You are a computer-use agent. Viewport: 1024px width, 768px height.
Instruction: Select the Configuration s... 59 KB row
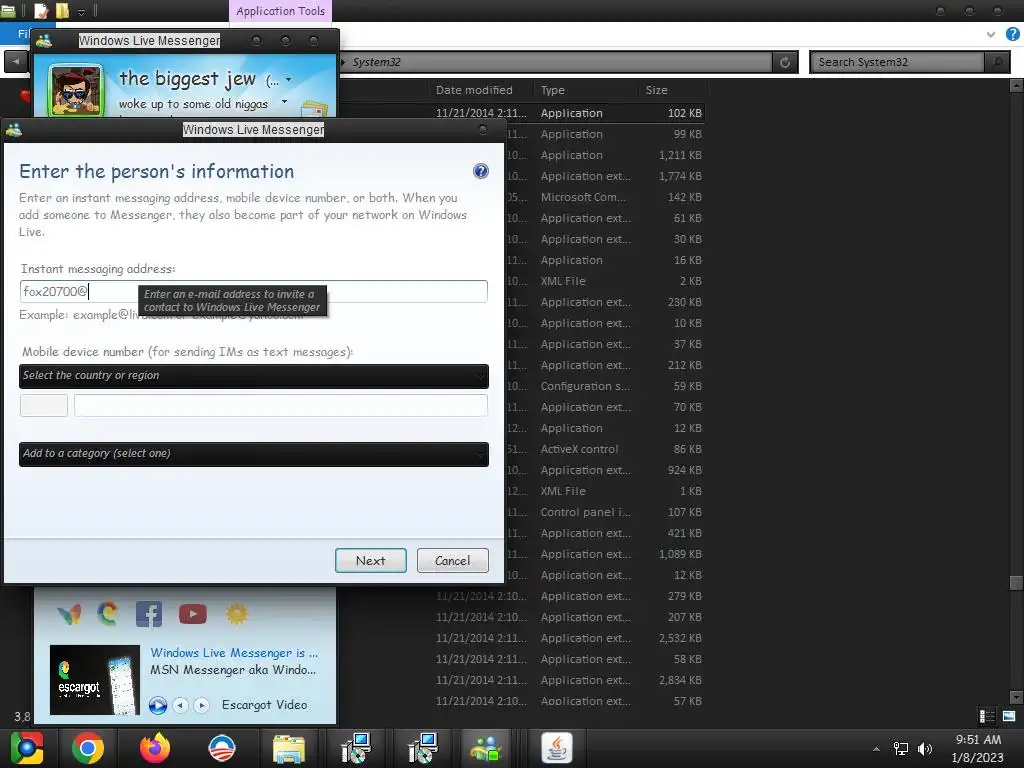coord(605,386)
